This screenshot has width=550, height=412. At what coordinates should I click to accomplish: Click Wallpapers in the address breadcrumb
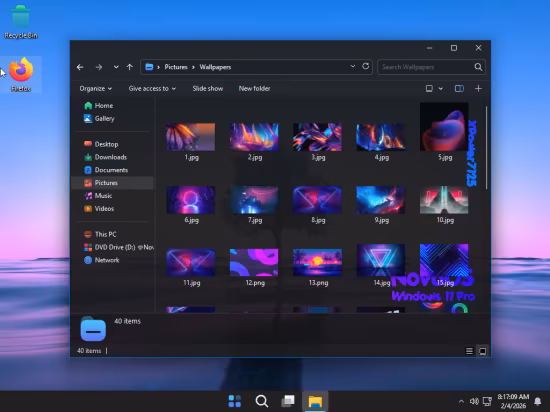click(x=215, y=67)
